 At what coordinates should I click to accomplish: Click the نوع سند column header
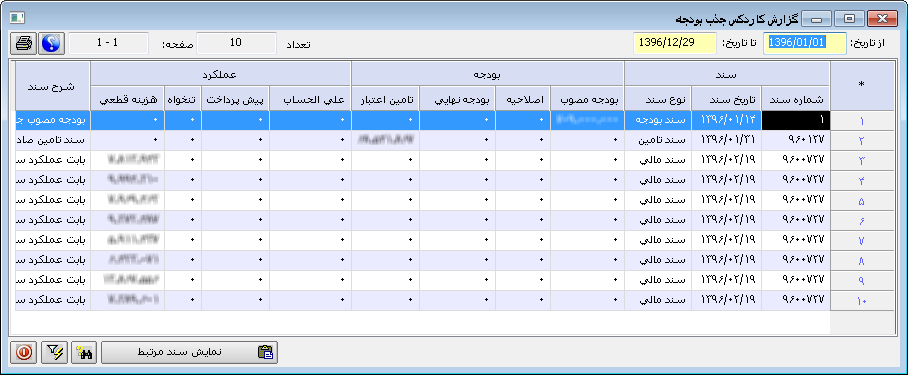pos(658,99)
